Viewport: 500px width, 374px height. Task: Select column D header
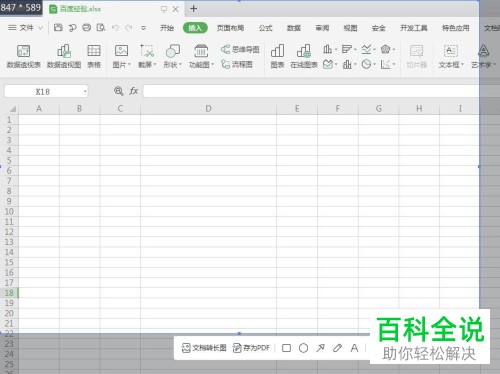coord(208,109)
